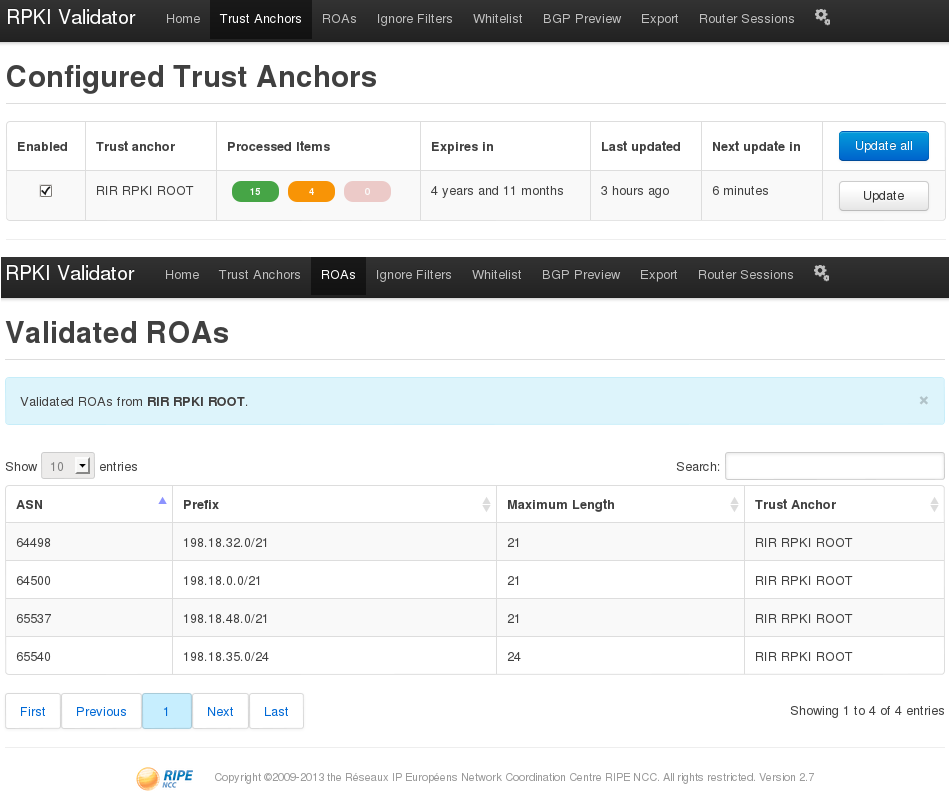Click Update button for RIR RPKI ROOT
Image resolution: width=949 pixels, height=799 pixels.
(x=883, y=196)
